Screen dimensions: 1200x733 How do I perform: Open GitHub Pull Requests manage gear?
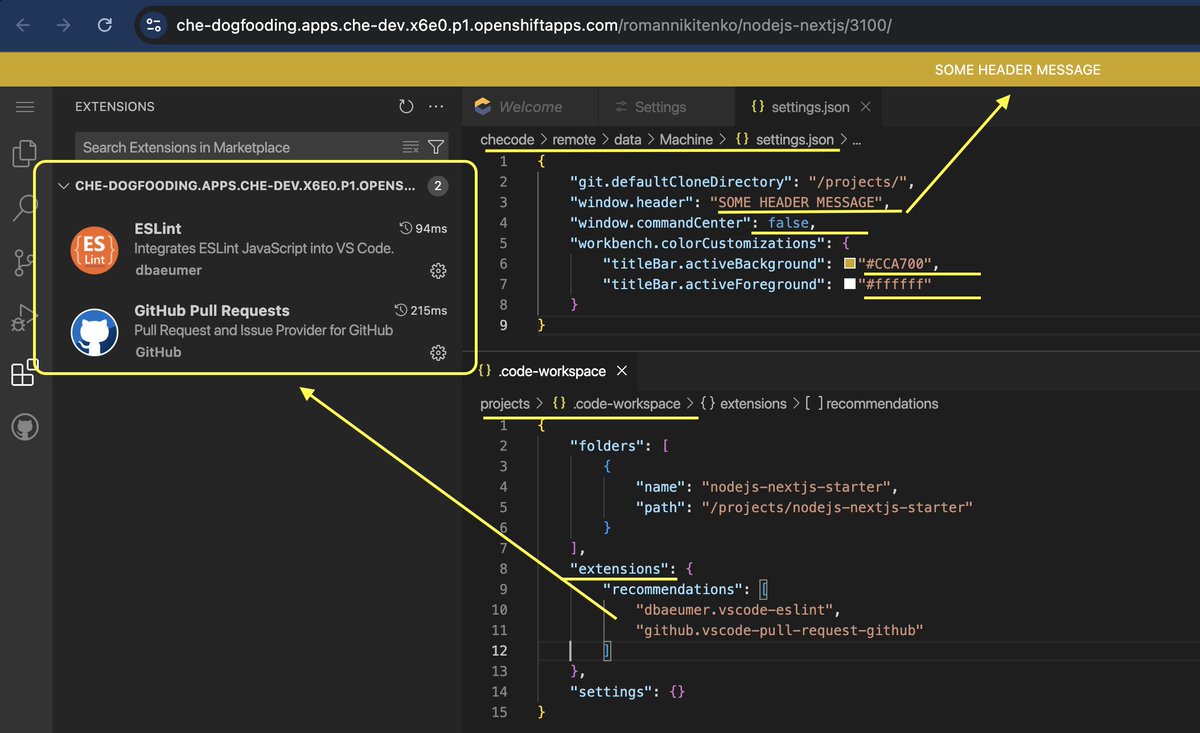(437, 352)
